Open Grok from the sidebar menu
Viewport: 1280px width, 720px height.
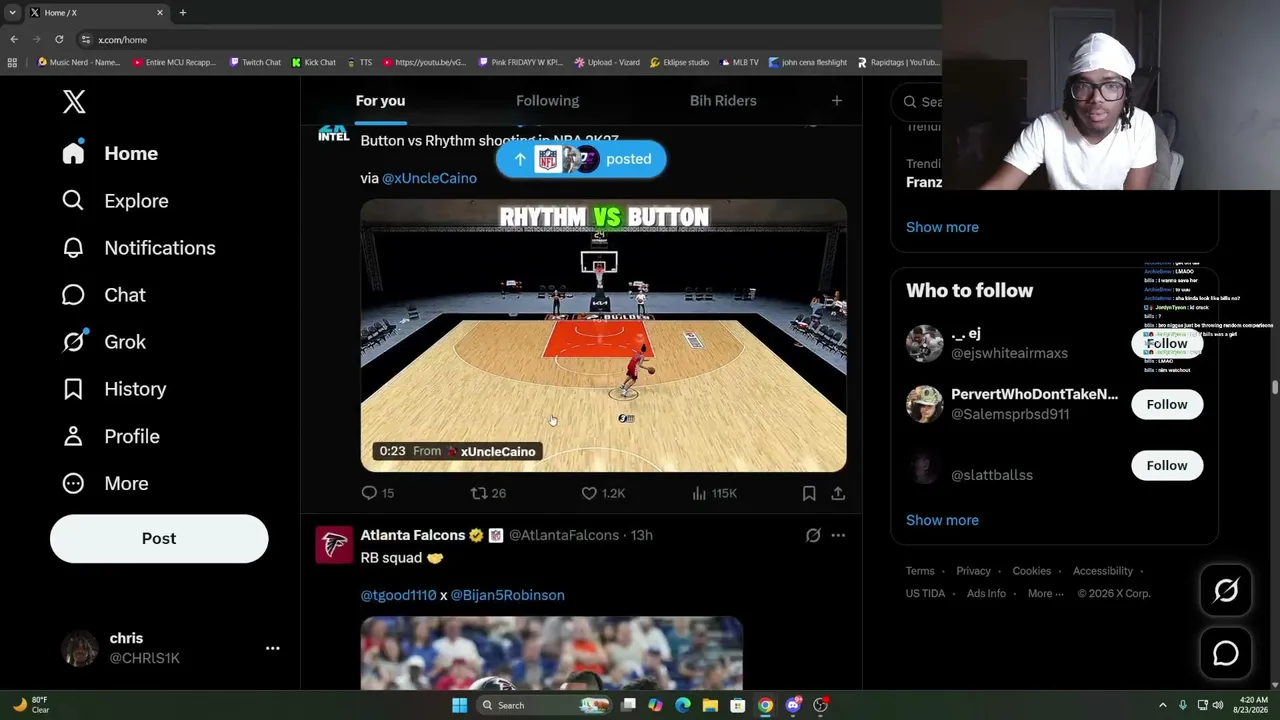(x=103, y=342)
